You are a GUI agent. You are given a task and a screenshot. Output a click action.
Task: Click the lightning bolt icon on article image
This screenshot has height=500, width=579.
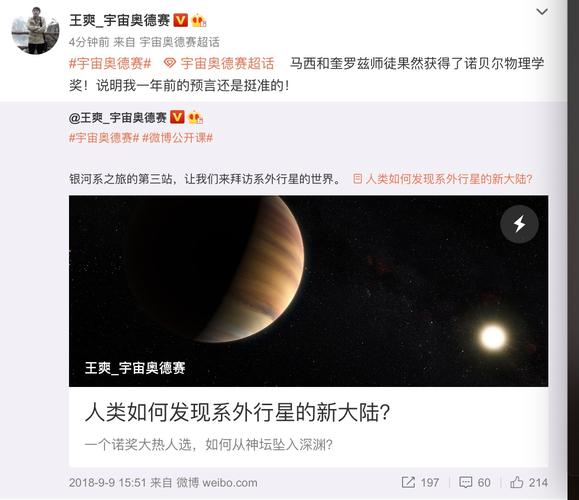point(519,224)
